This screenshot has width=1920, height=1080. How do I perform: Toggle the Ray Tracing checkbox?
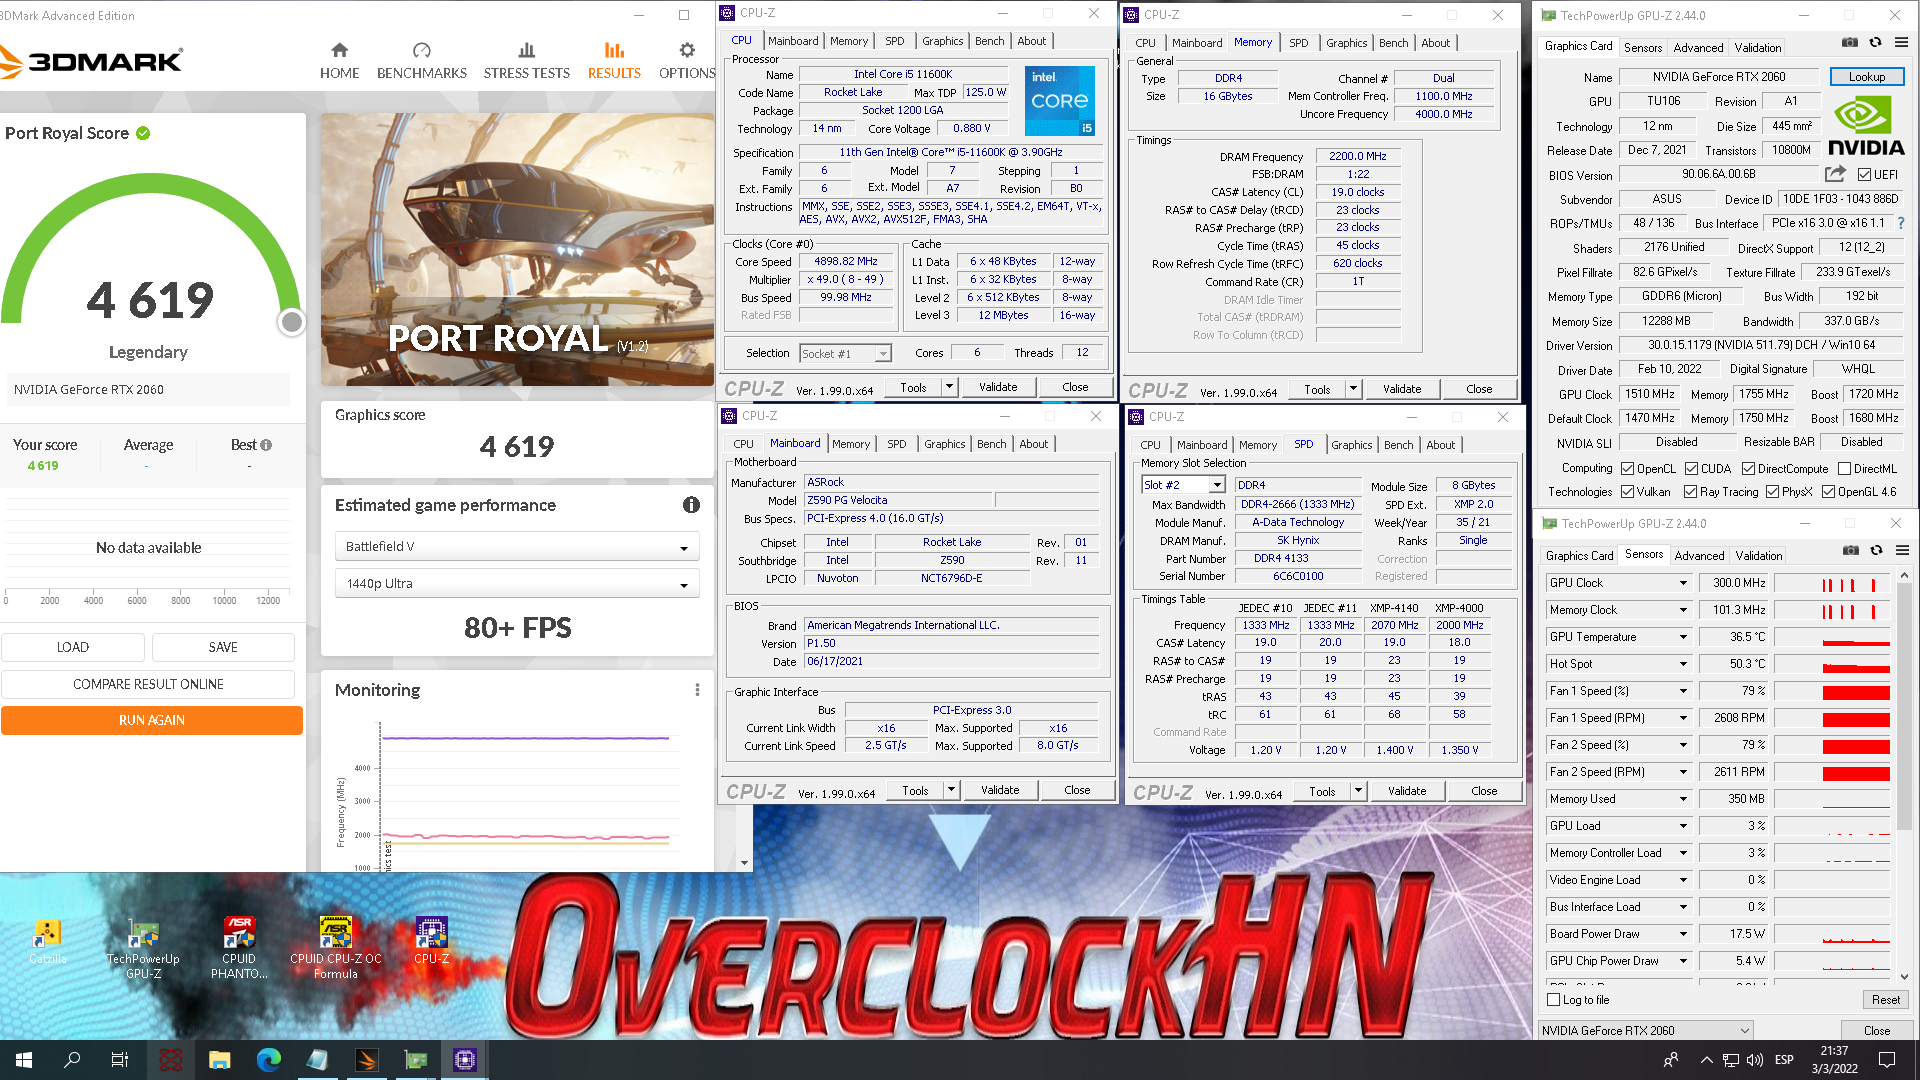tap(1690, 492)
